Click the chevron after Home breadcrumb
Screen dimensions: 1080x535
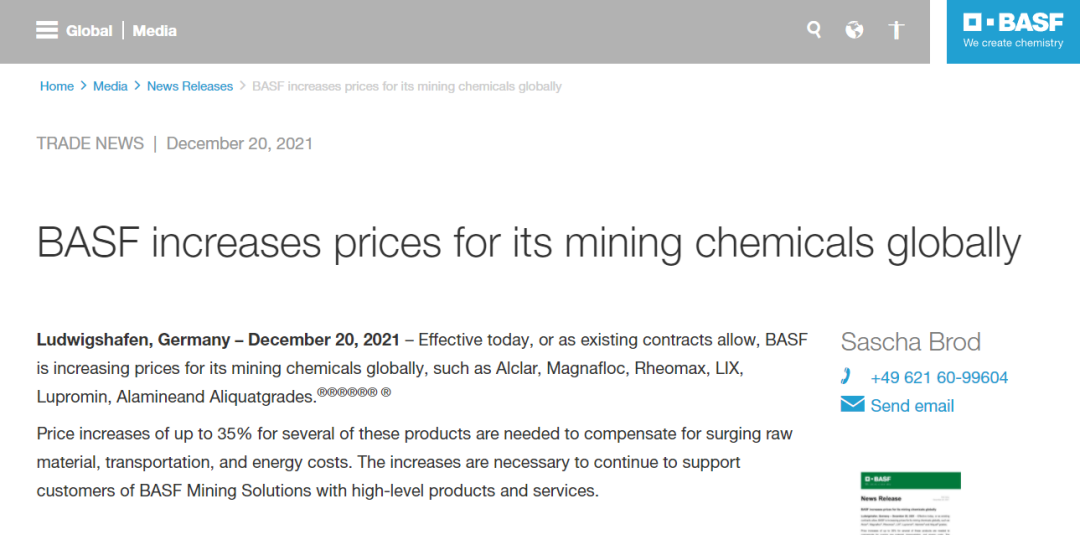(x=83, y=86)
